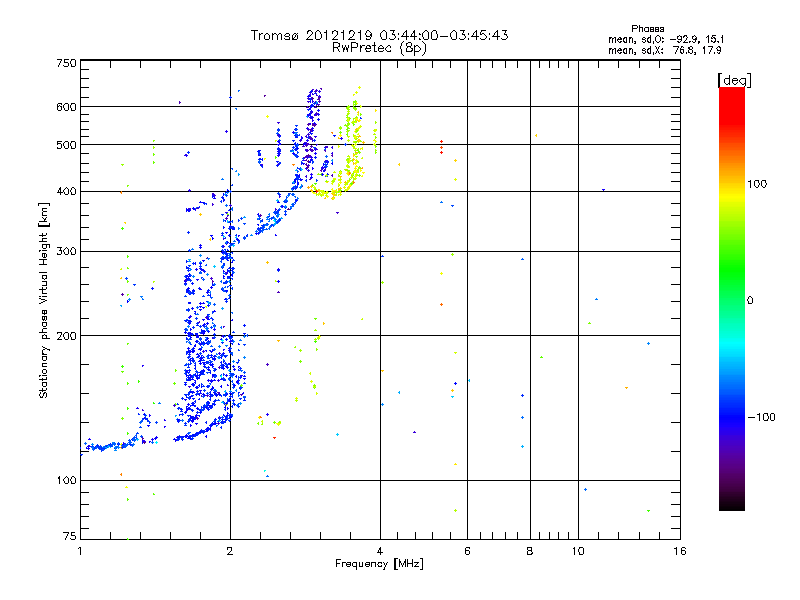The height and width of the screenshot is (600, 800).
Task: Click the y-axis label "600"
Action: tap(66, 107)
